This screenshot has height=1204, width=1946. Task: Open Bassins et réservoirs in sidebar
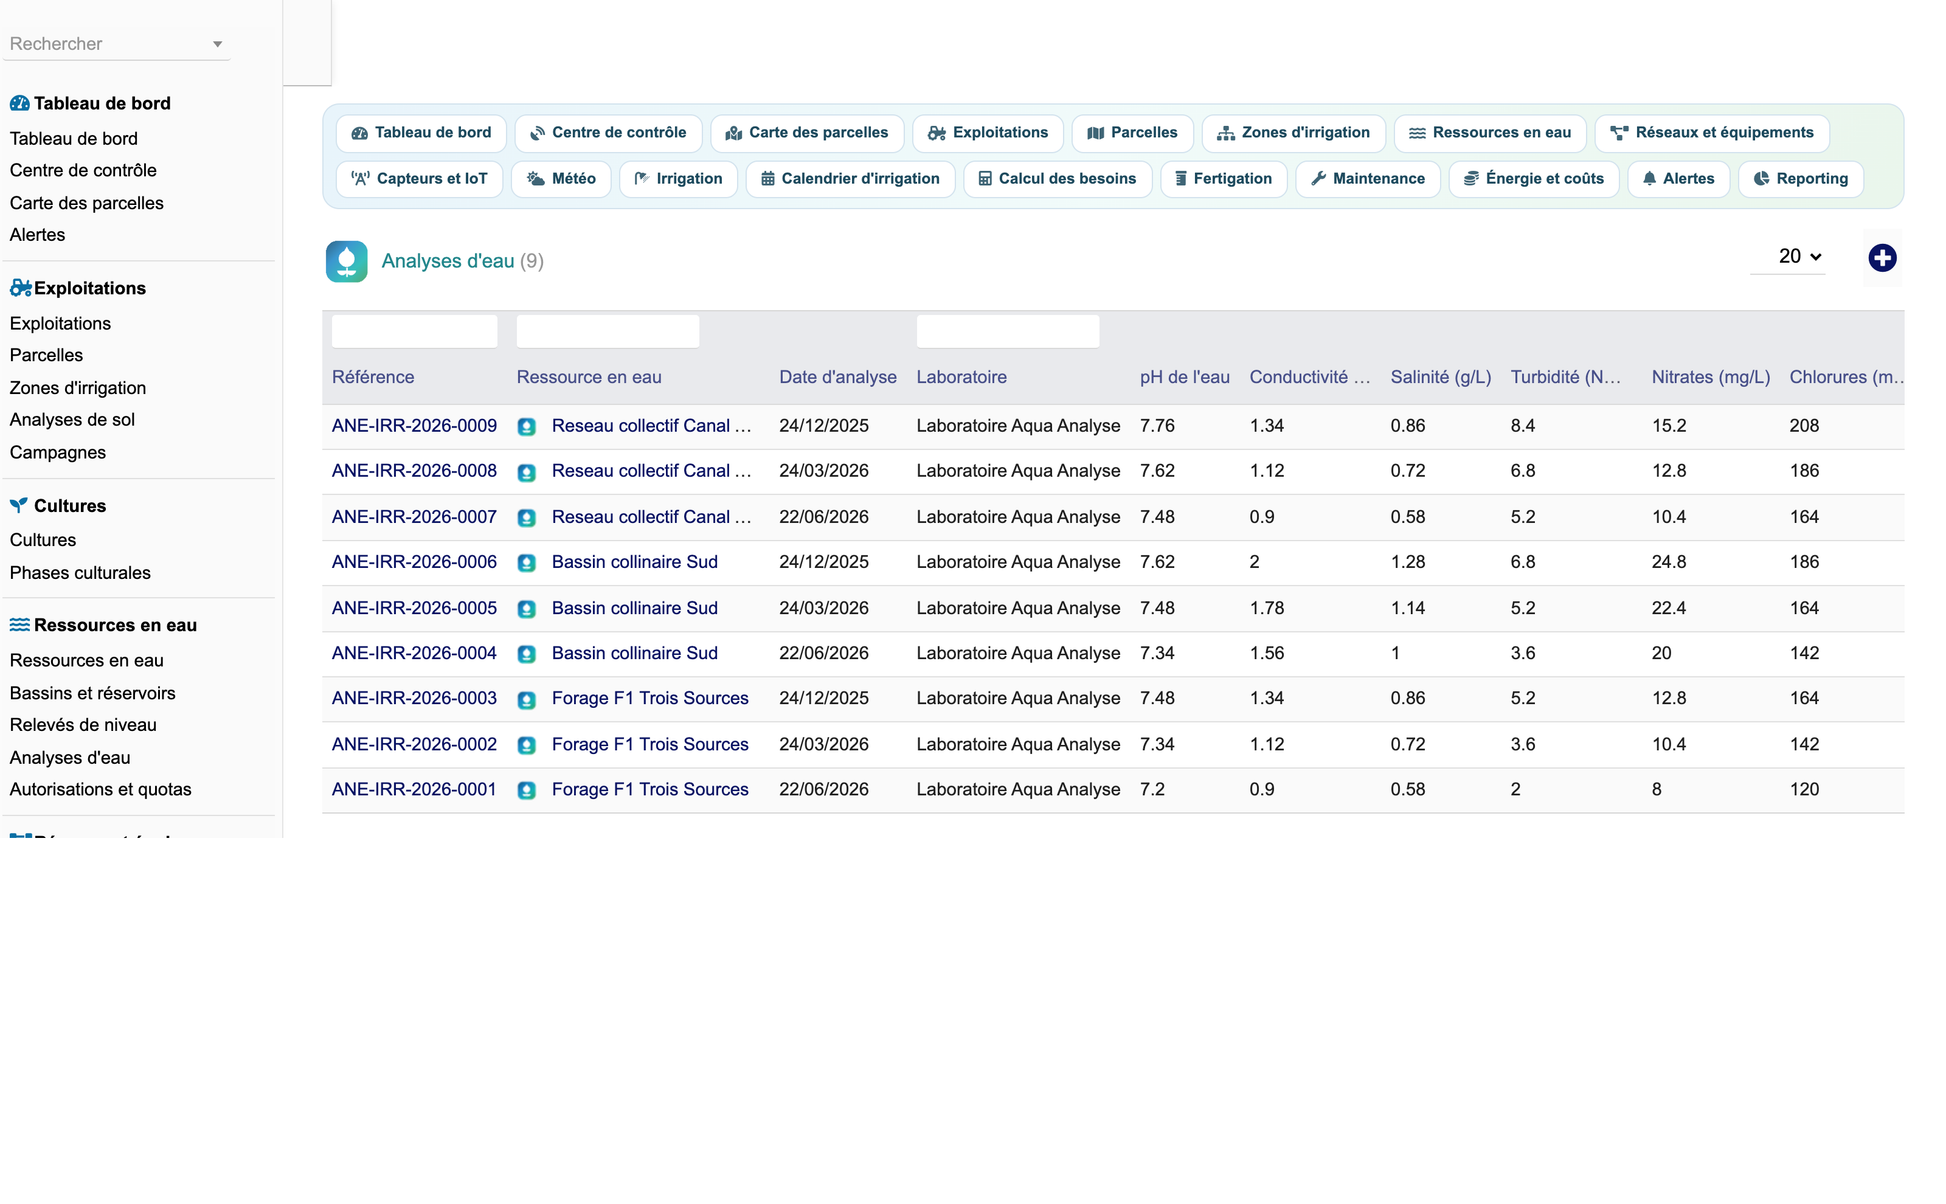92,693
